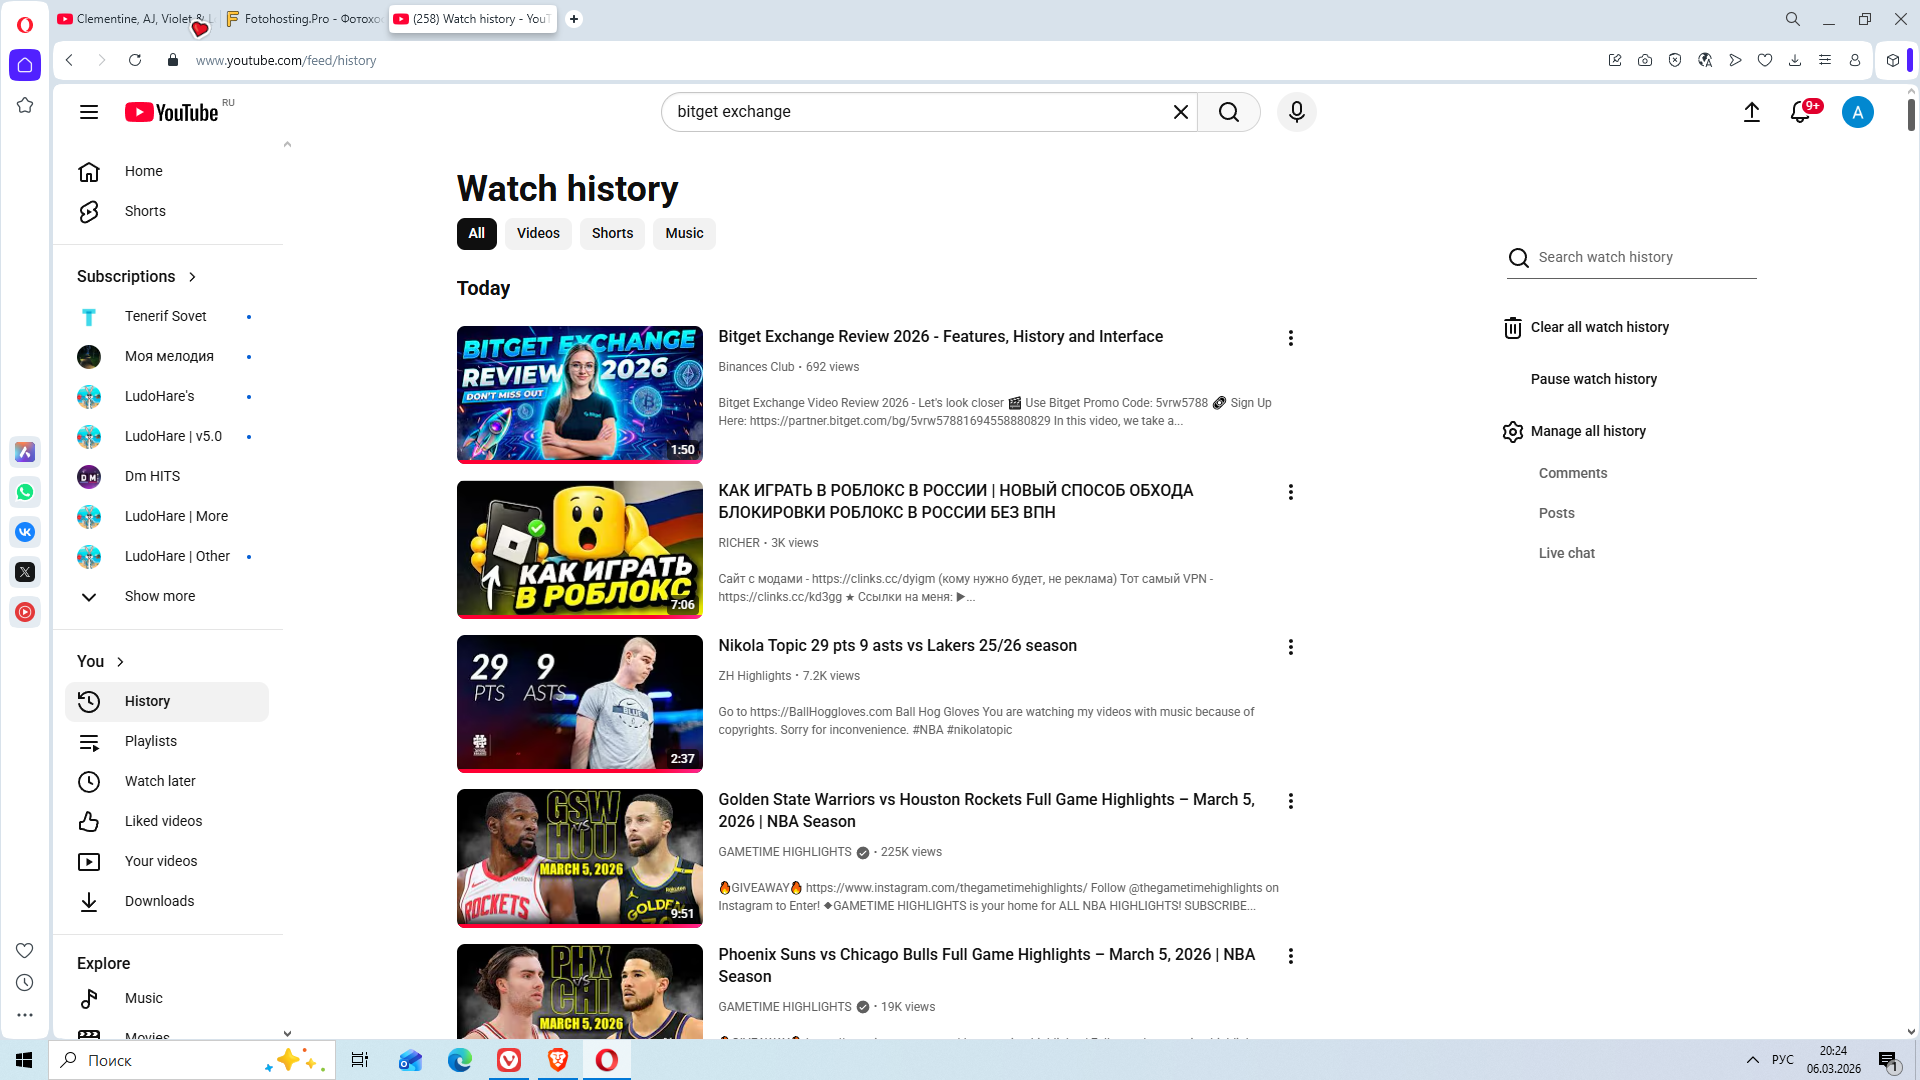Image resolution: width=1920 pixels, height=1080 pixels.
Task: Expand Show more subscriptions
Action: [x=159, y=596]
